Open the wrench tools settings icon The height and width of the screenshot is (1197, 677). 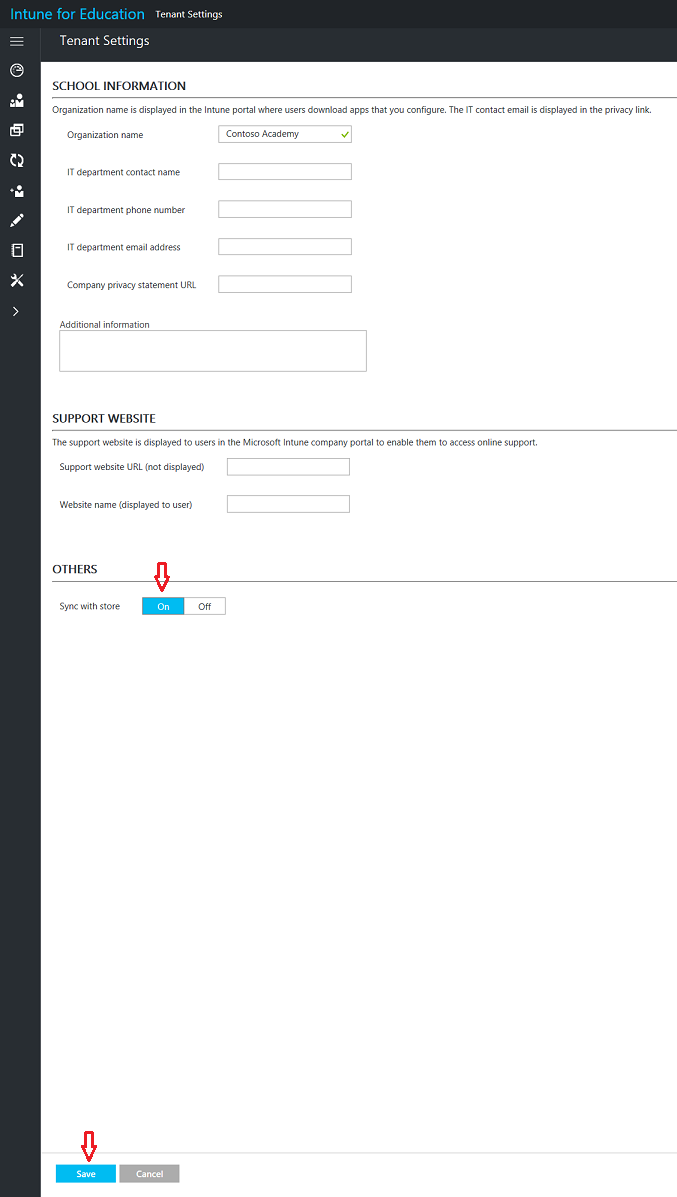coord(17,280)
